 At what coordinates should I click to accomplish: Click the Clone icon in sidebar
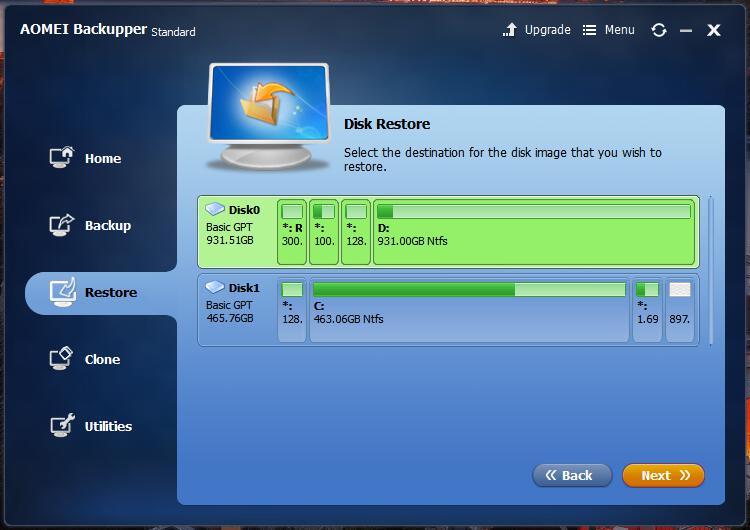61,358
